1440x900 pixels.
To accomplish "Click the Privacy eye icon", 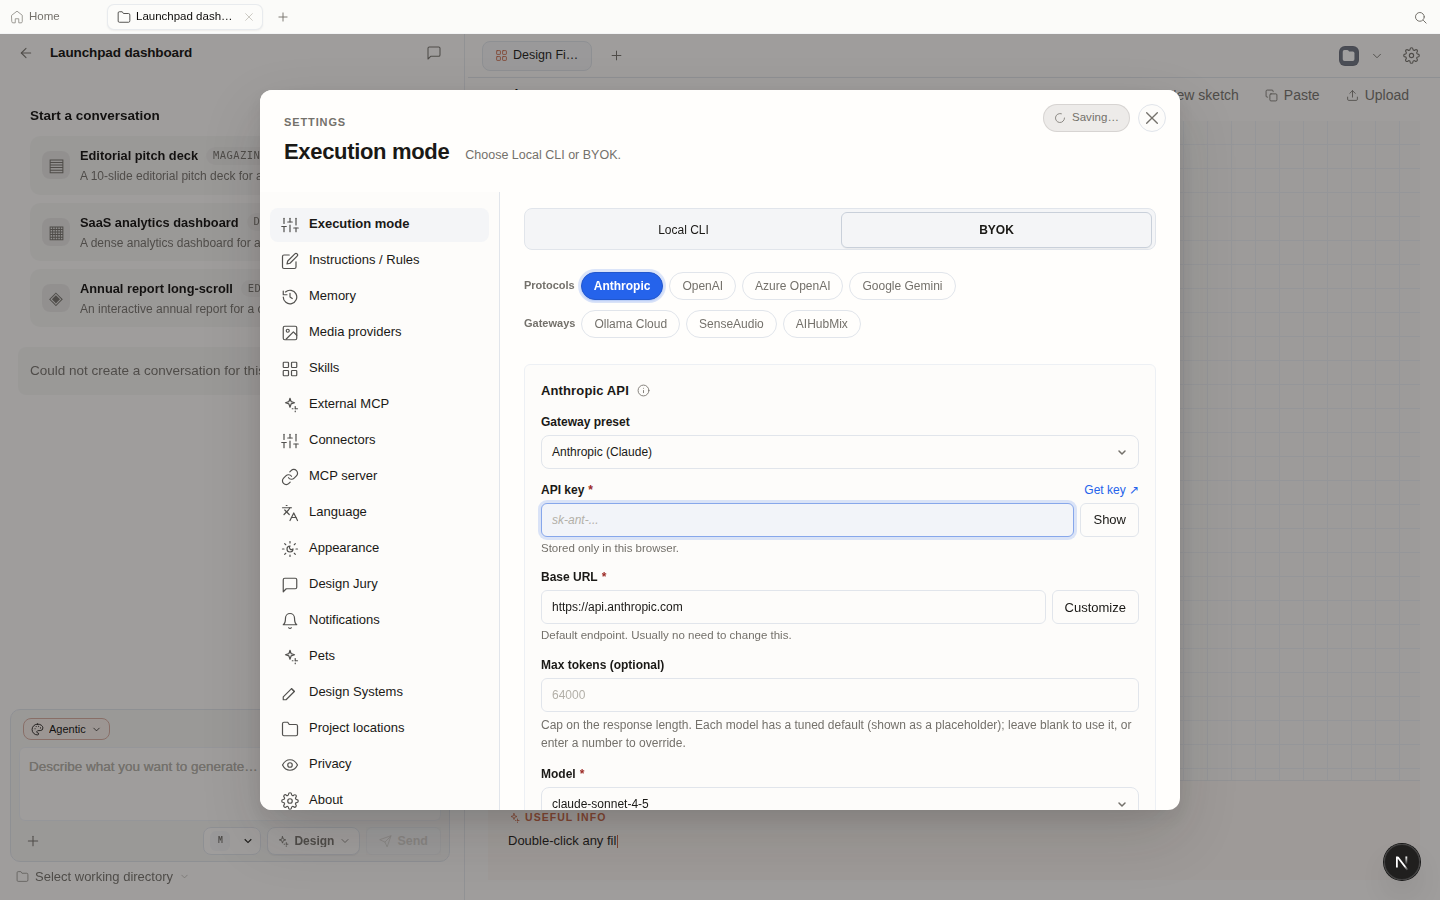I will click(x=290, y=765).
